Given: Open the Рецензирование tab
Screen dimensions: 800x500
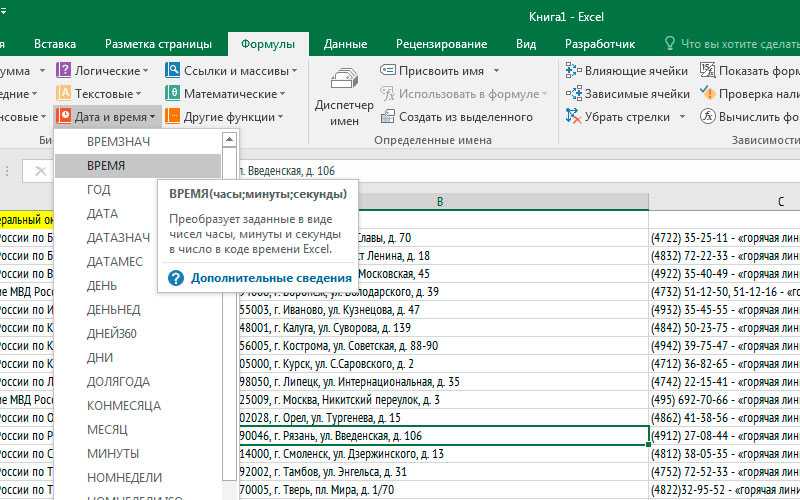Looking at the screenshot, I should (441, 44).
